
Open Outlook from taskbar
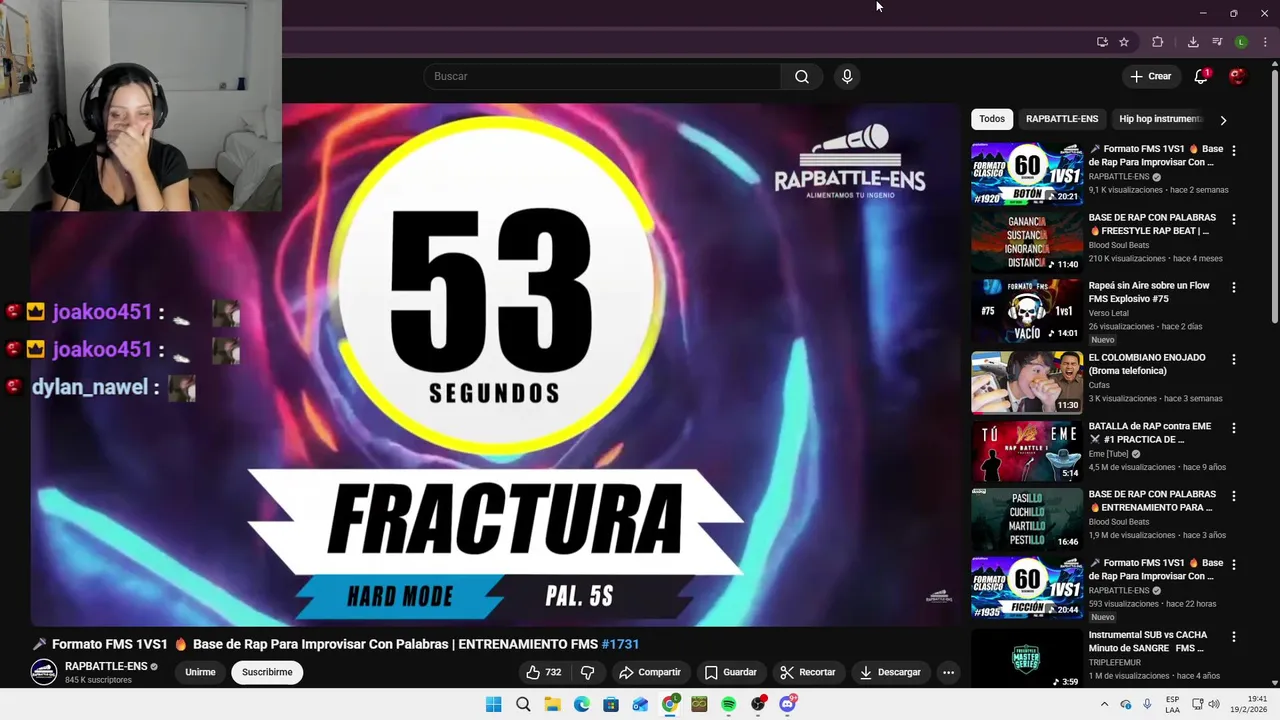click(641, 704)
